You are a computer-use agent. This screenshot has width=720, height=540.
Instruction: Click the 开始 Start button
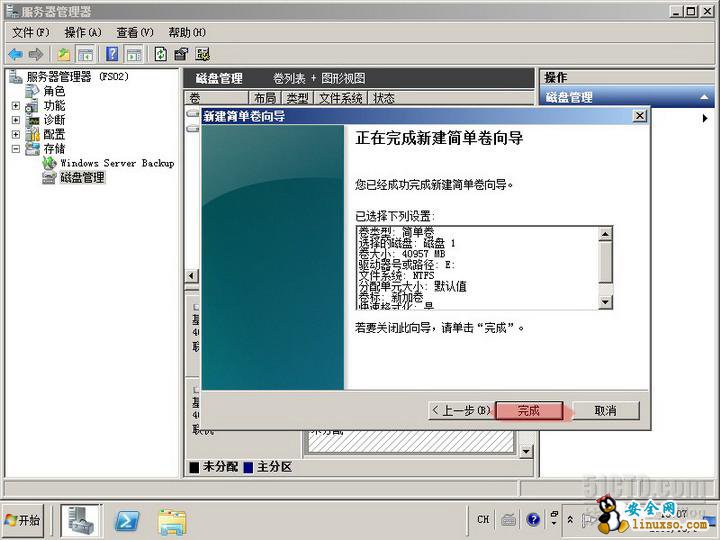tap(24, 520)
